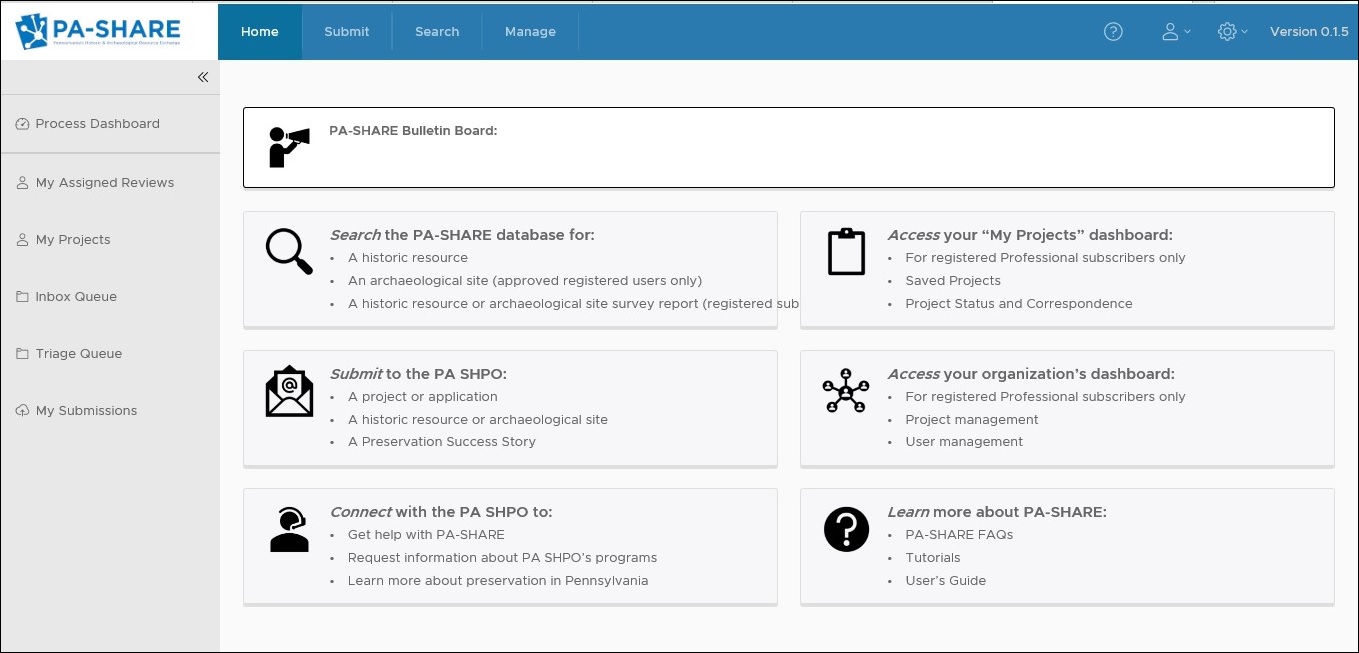The width and height of the screenshot is (1359, 653).
Task: Click the bulletin board megaphone icon
Action: pos(289,147)
